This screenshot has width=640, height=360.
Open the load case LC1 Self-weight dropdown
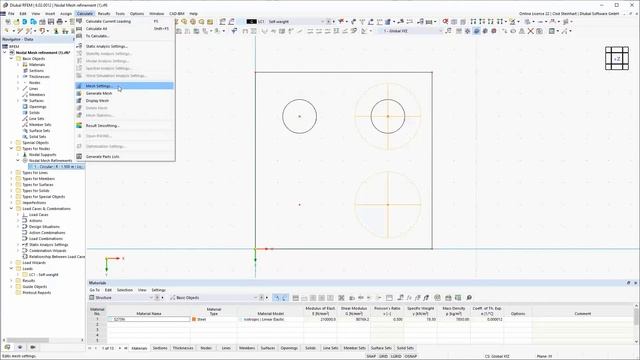tap(322, 21)
